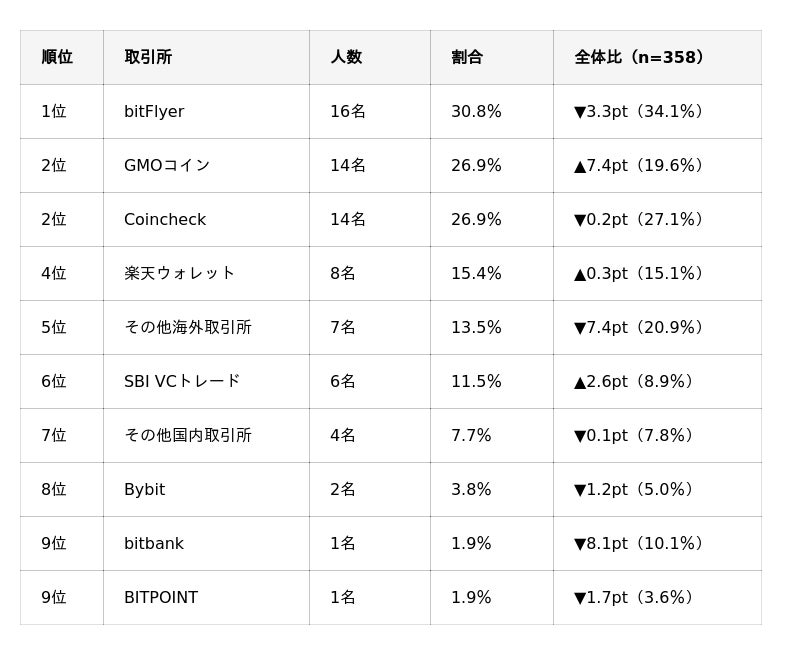Screen dimensions: 800x655
Task: Click the その他海外取引所 cell
Action: 188,328
